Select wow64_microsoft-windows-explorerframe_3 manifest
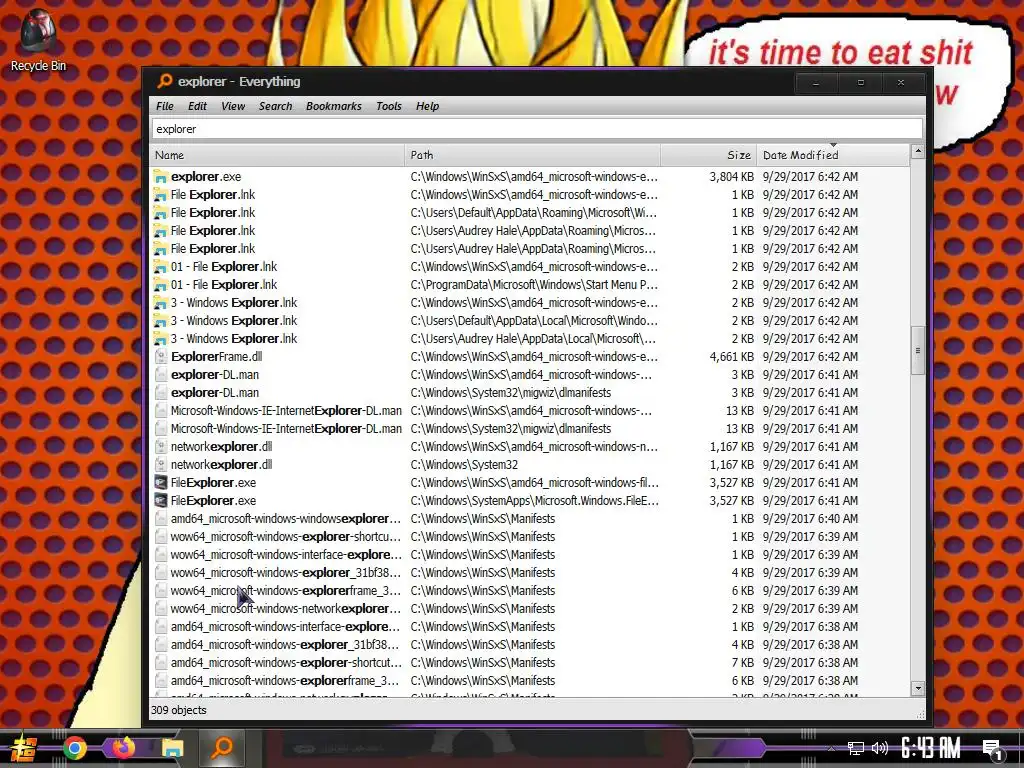 click(285, 590)
